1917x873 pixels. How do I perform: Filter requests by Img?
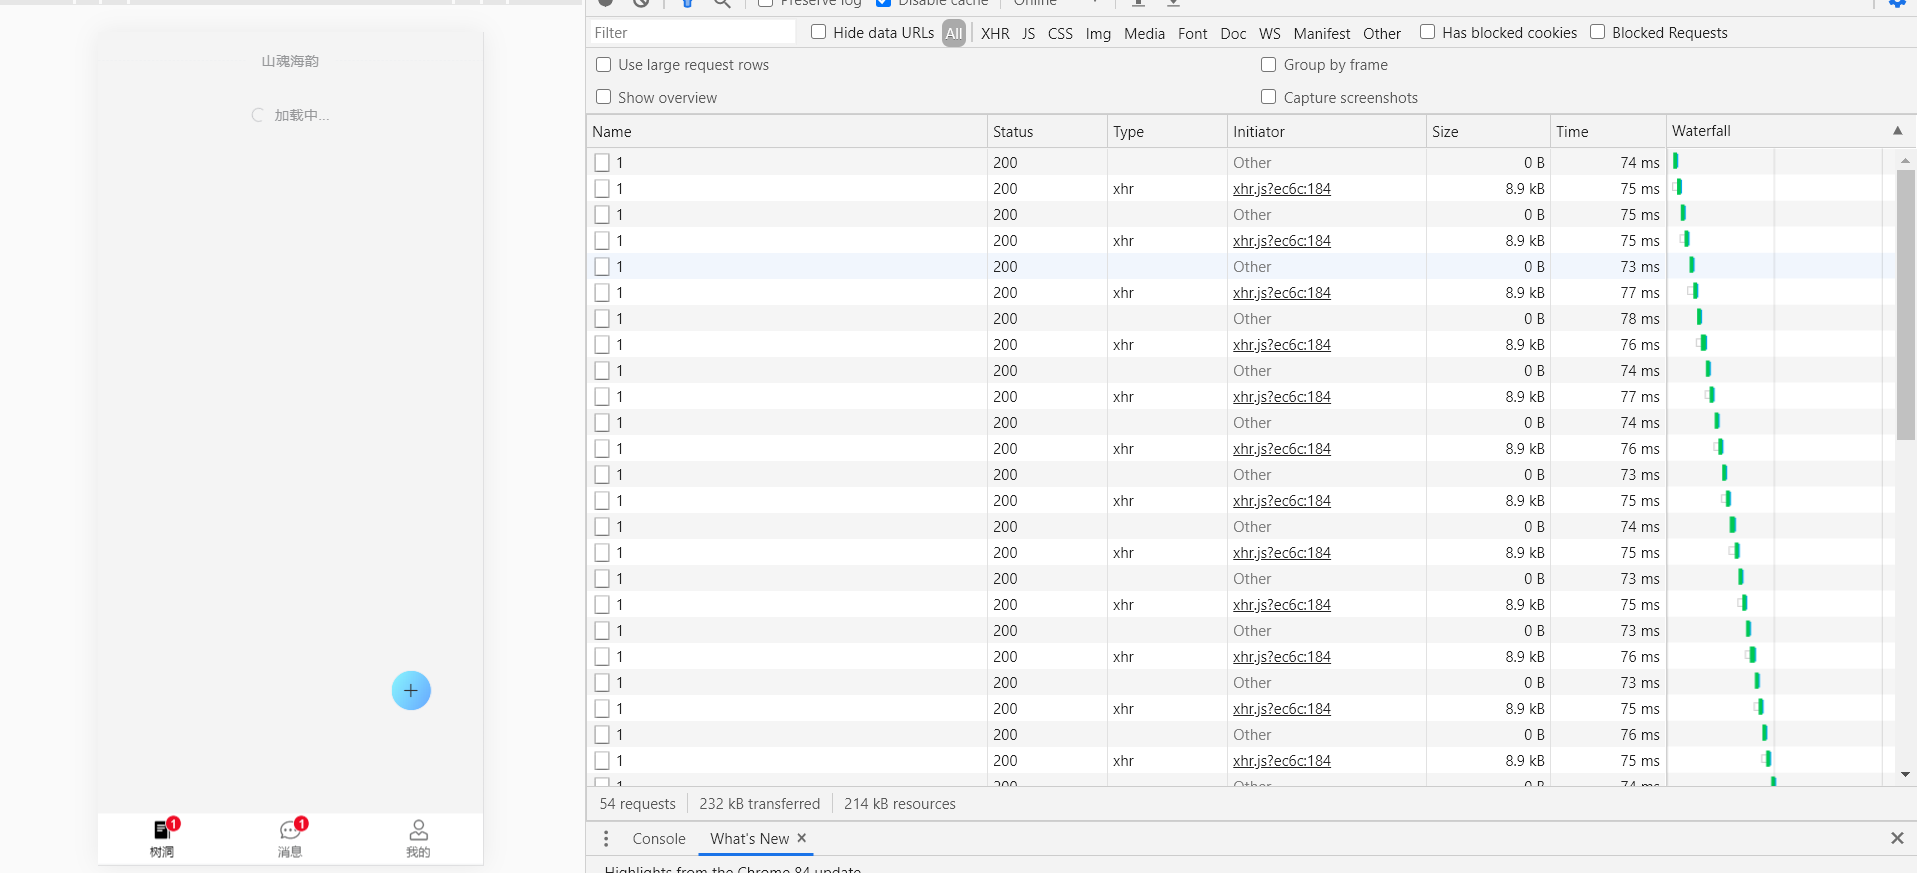tap(1098, 33)
